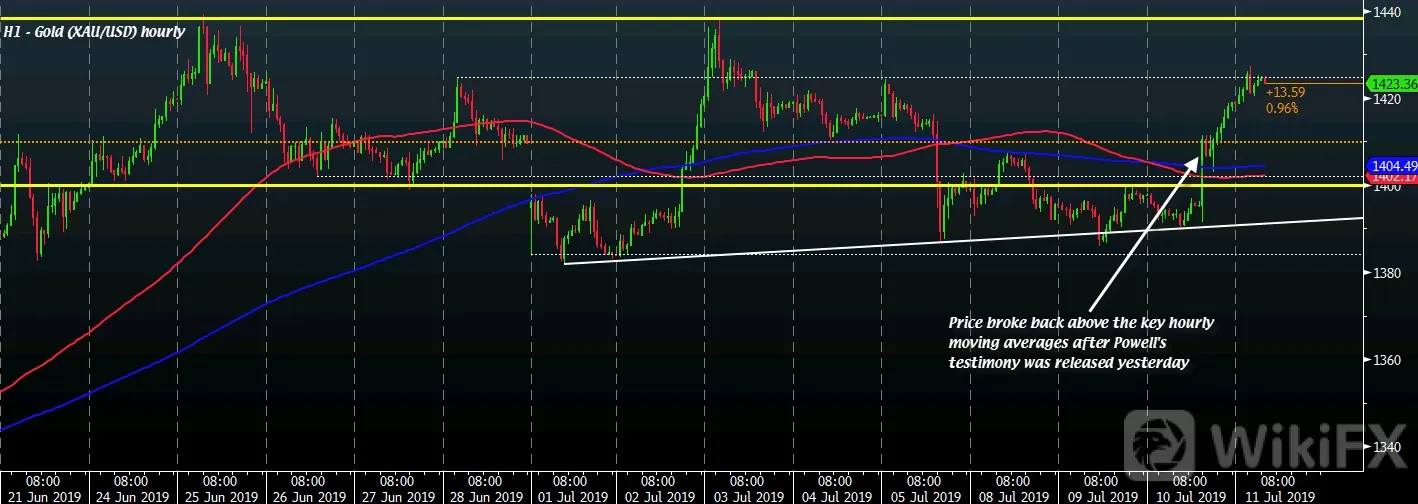Click the red 1402.17 moving average label
This screenshot has height=504, width=1418.
point(1391,178)
